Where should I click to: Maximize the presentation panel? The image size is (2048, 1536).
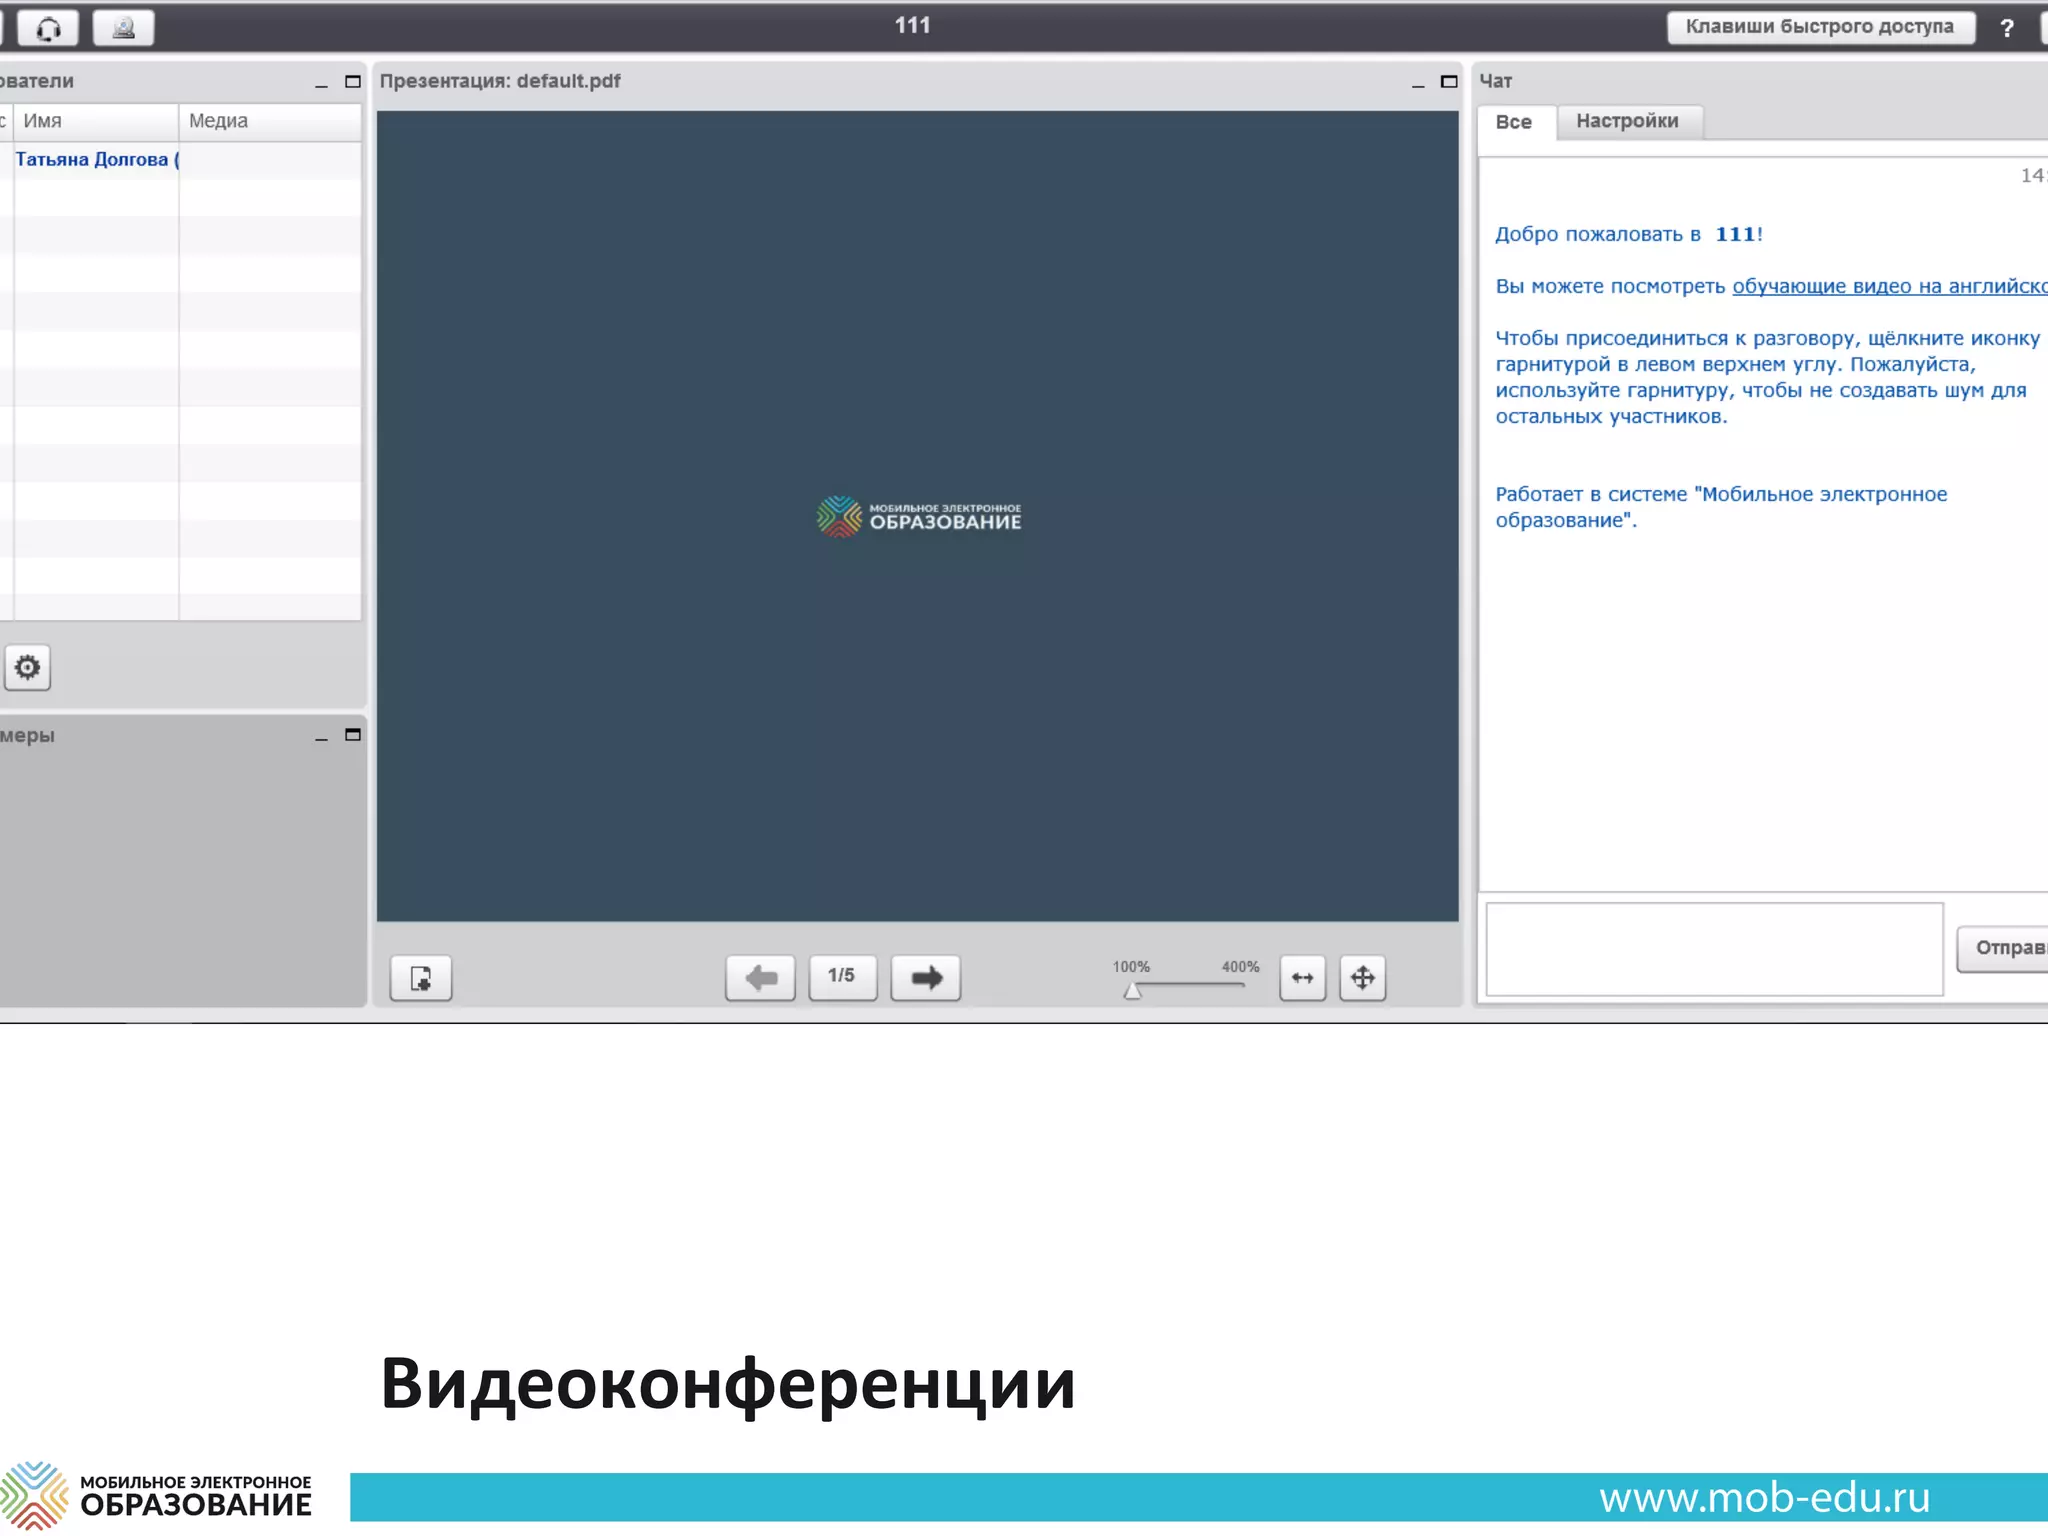tap(1449, 82)
